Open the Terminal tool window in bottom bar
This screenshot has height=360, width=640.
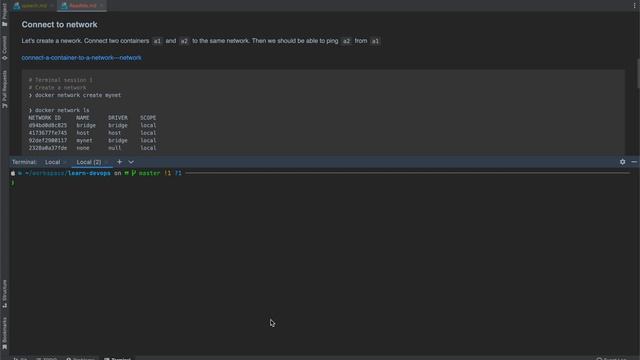[x=117, y=358]
